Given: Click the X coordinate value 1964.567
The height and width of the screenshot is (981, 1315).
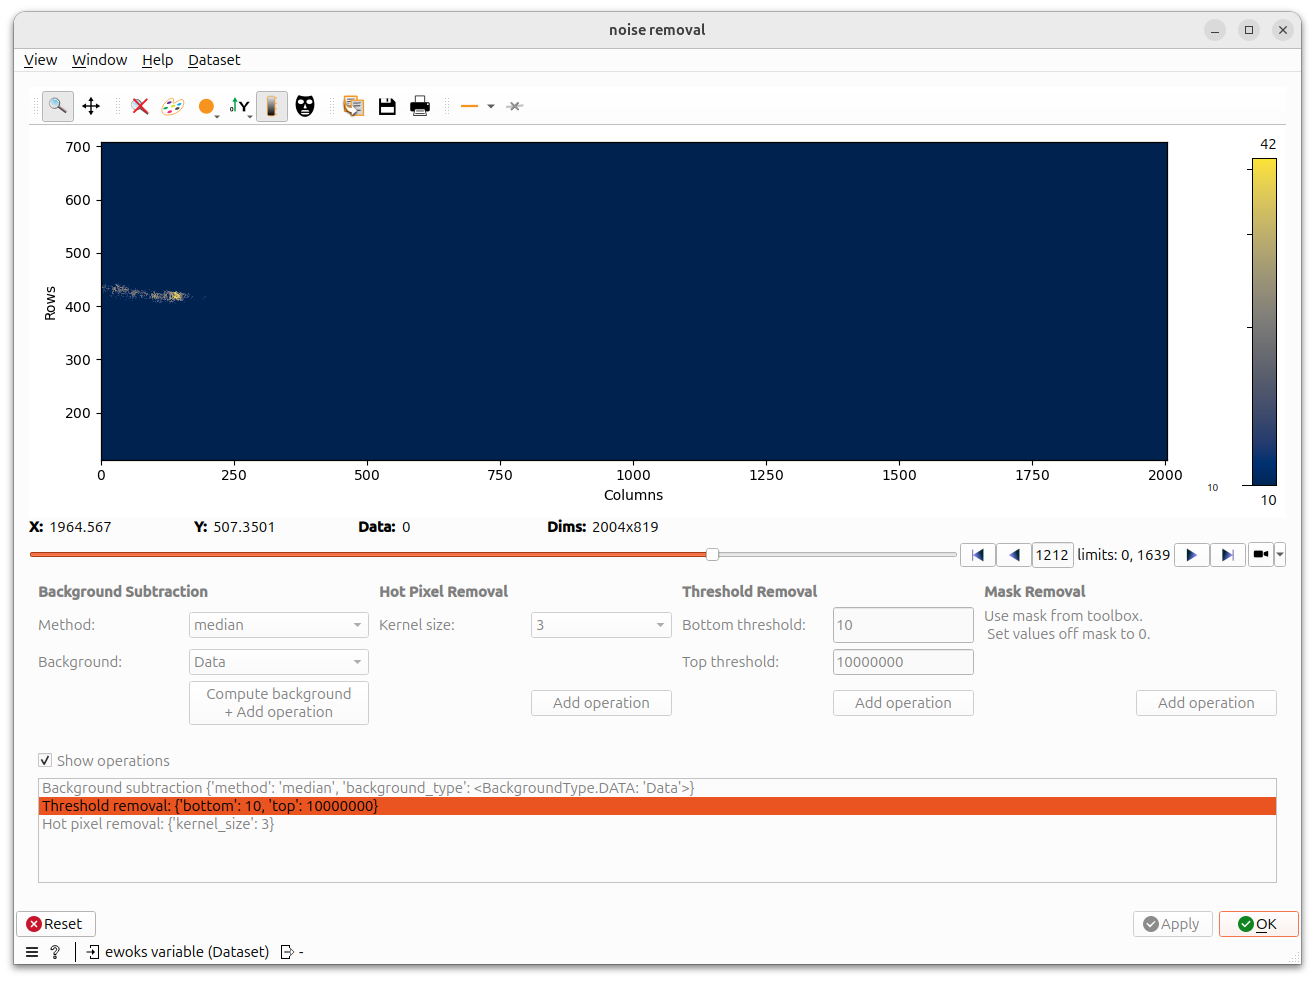Looking at the screenshot, I should 80,527.
